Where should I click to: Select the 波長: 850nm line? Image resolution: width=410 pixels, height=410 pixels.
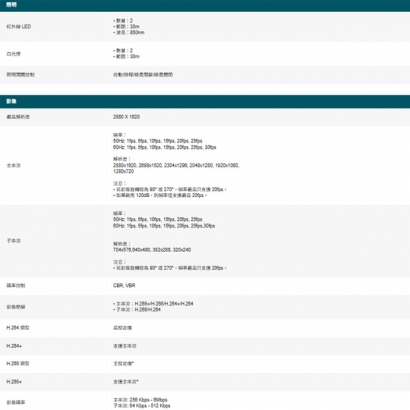(129, 33)
